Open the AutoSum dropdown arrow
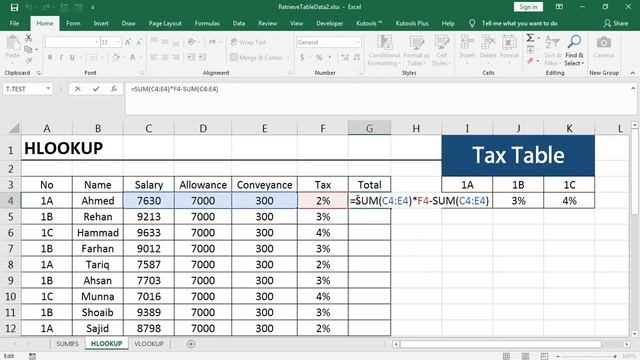Viewport: 640px width, 360px height. point(539,38)
